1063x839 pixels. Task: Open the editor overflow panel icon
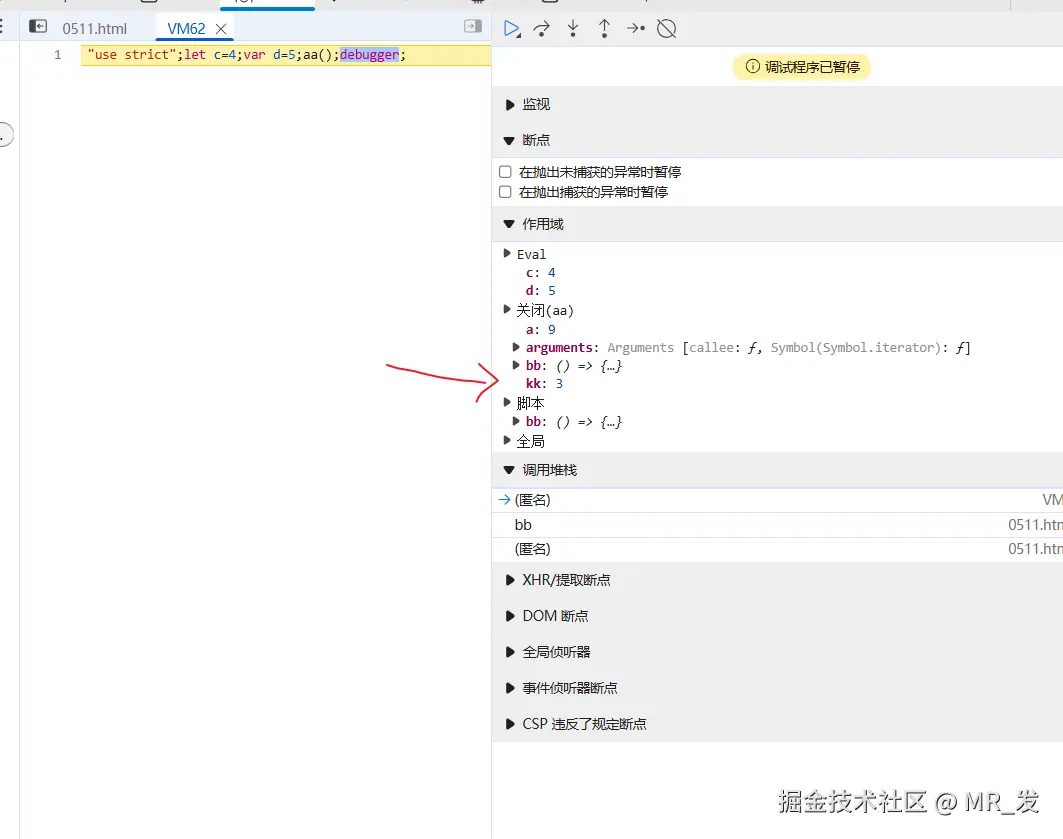tap(472, 27)
